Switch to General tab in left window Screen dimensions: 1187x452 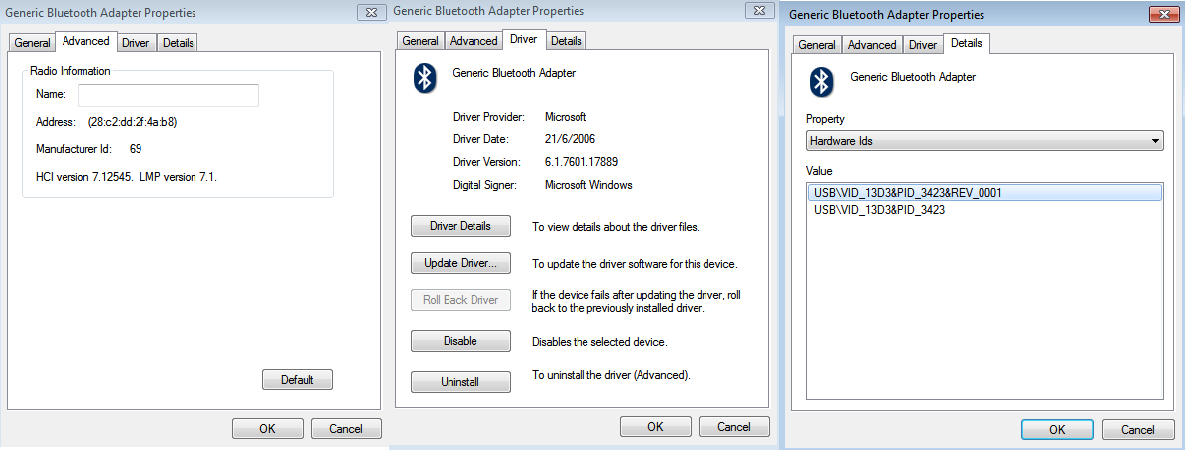click(x=33, y=43)
